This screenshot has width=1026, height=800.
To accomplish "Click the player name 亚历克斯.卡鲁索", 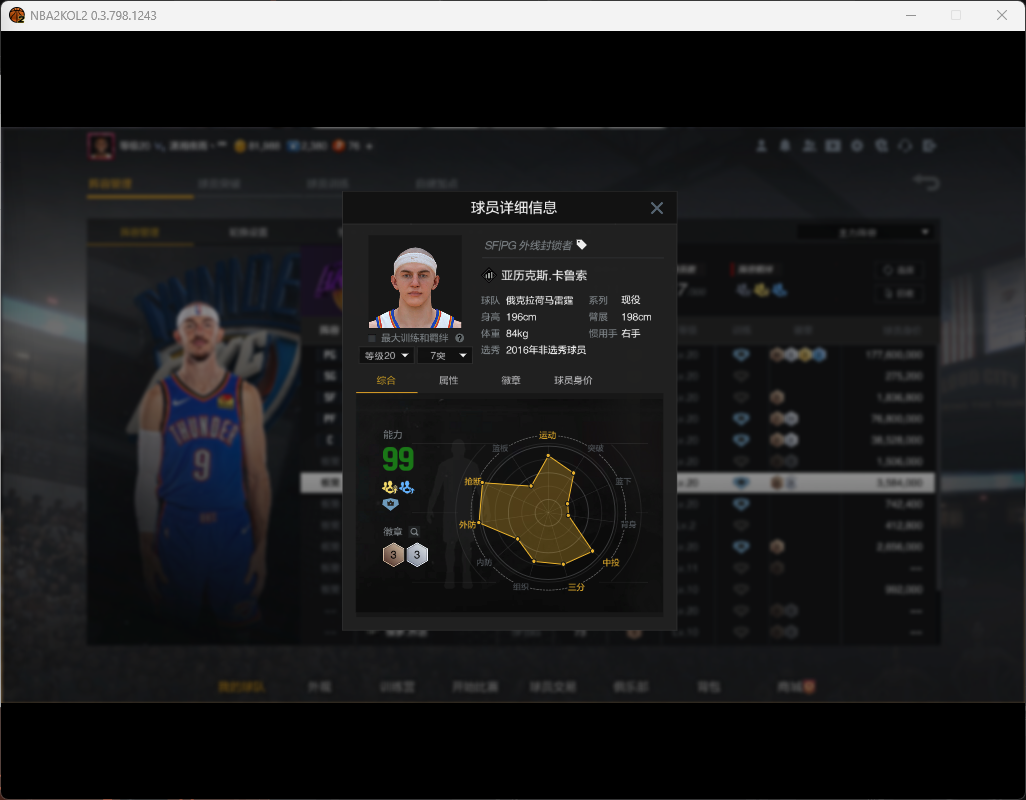I will [544, 275].
